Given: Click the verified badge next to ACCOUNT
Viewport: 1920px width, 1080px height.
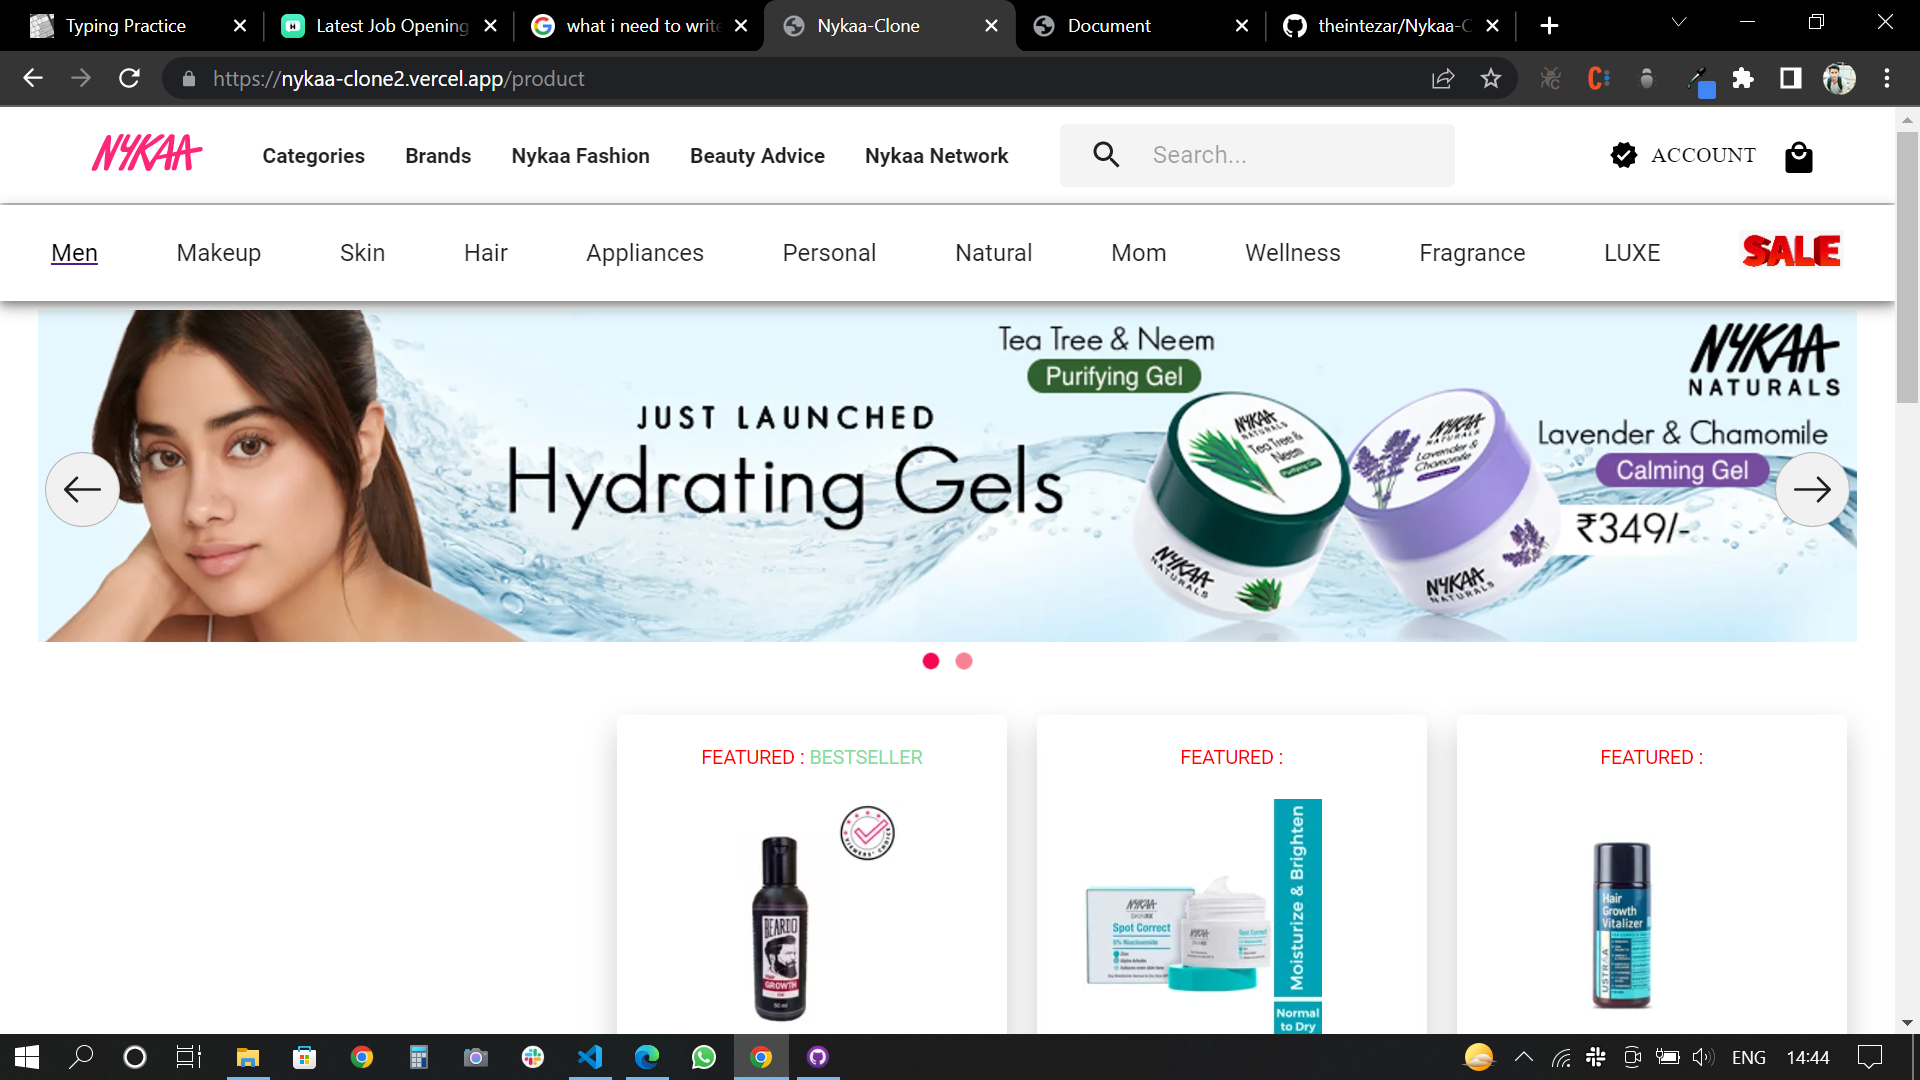Looking at the screenshot, I should click(1622, 155).
